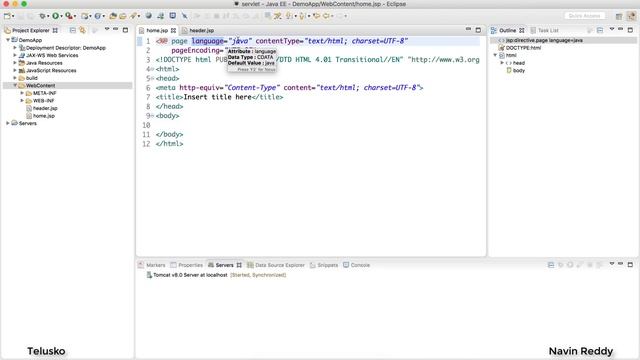Close the home.jsp tab
Screen dimensions: 640x360
(173, 31)
